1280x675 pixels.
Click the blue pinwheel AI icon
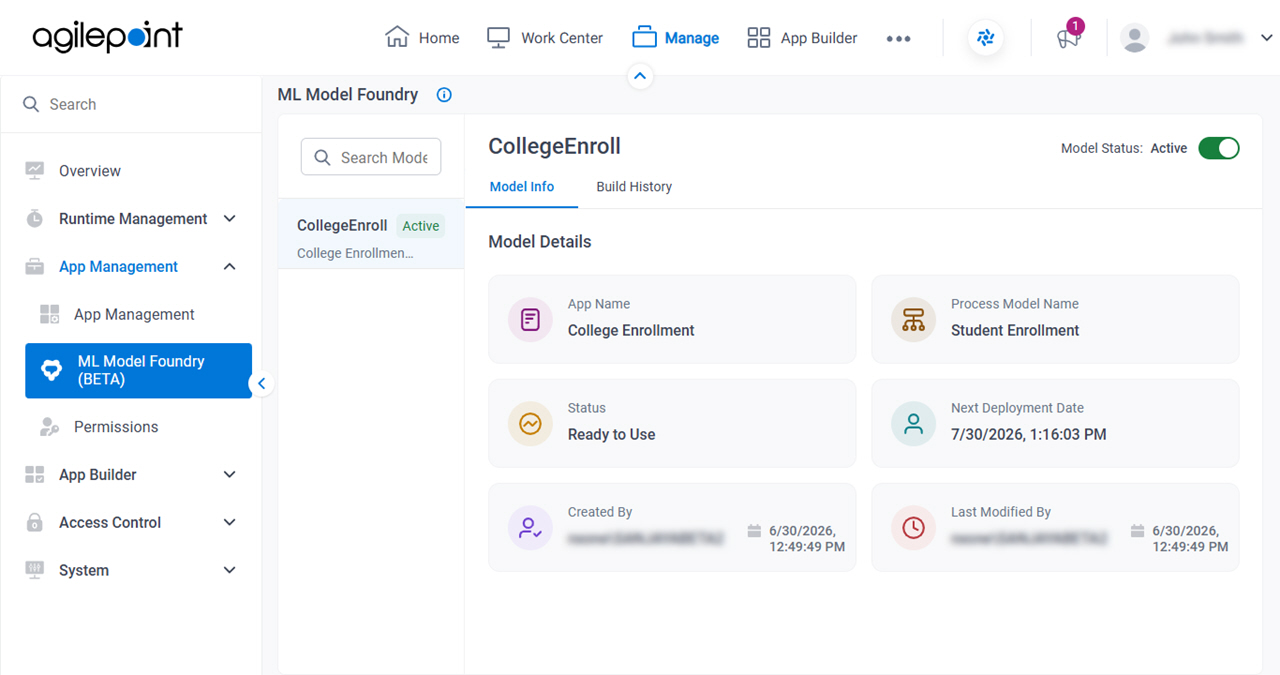(986, 38)
